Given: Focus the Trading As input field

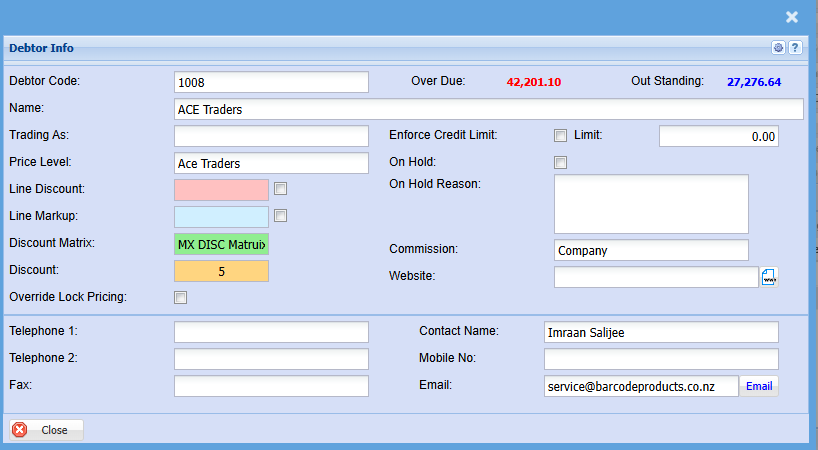Looking at the screenshot, I should [271, 136].
